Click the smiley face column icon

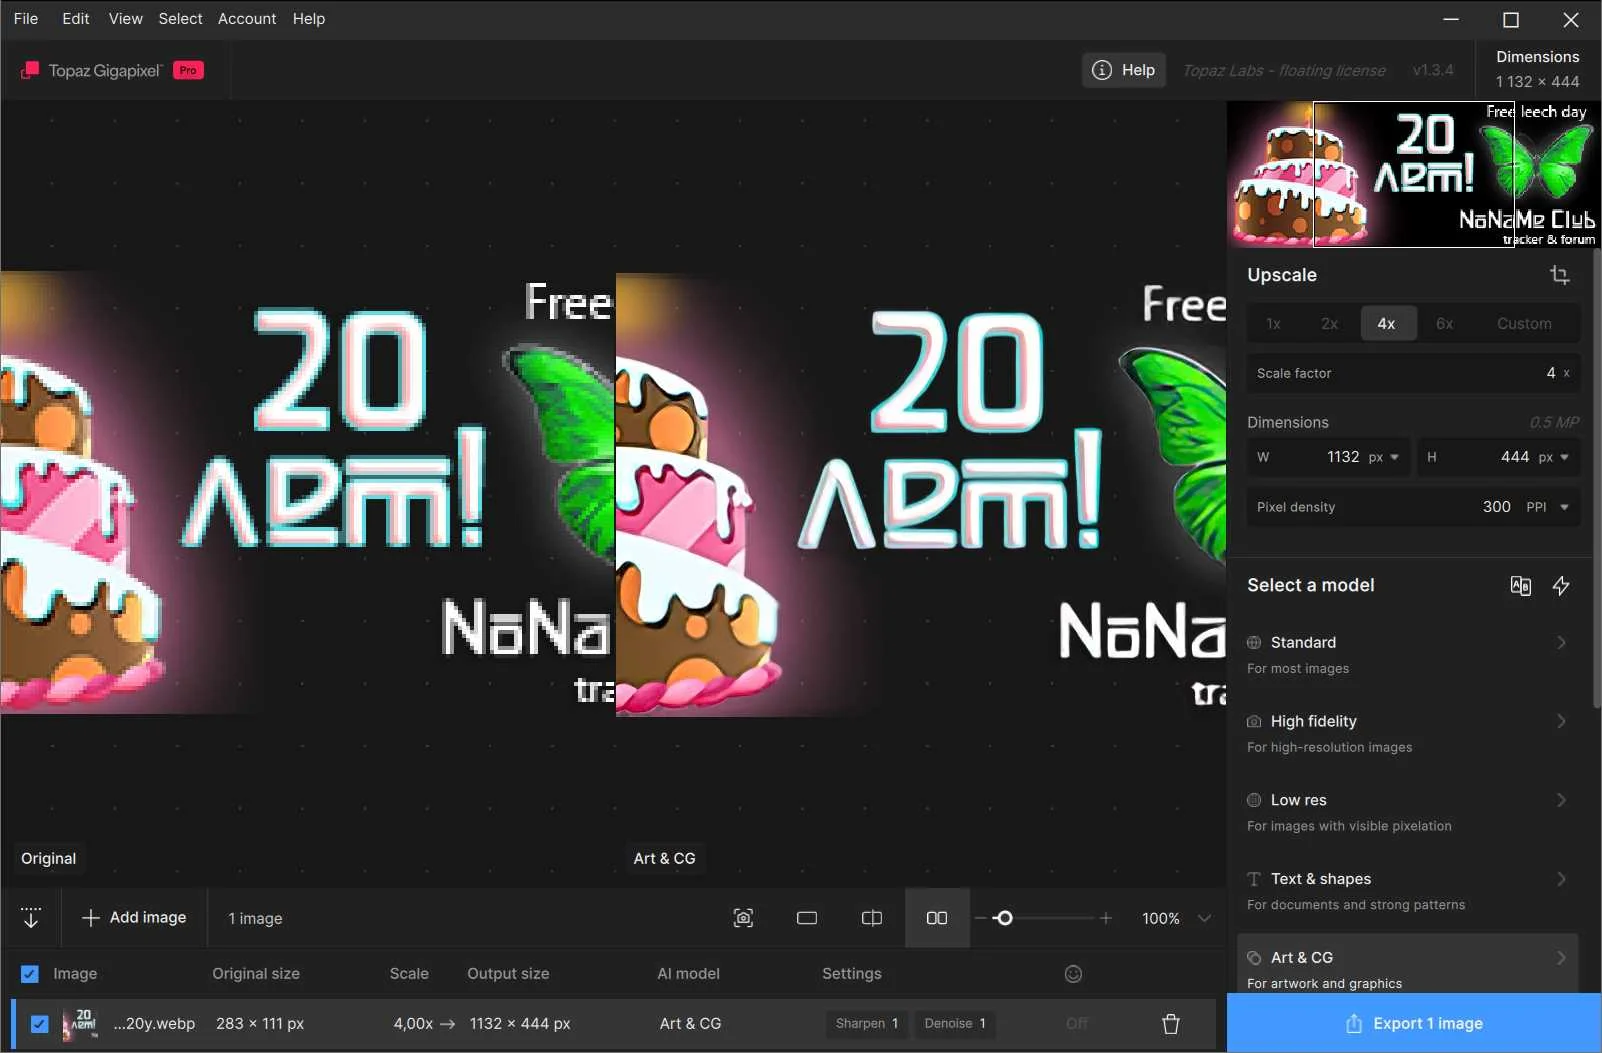pos(1073,974)
